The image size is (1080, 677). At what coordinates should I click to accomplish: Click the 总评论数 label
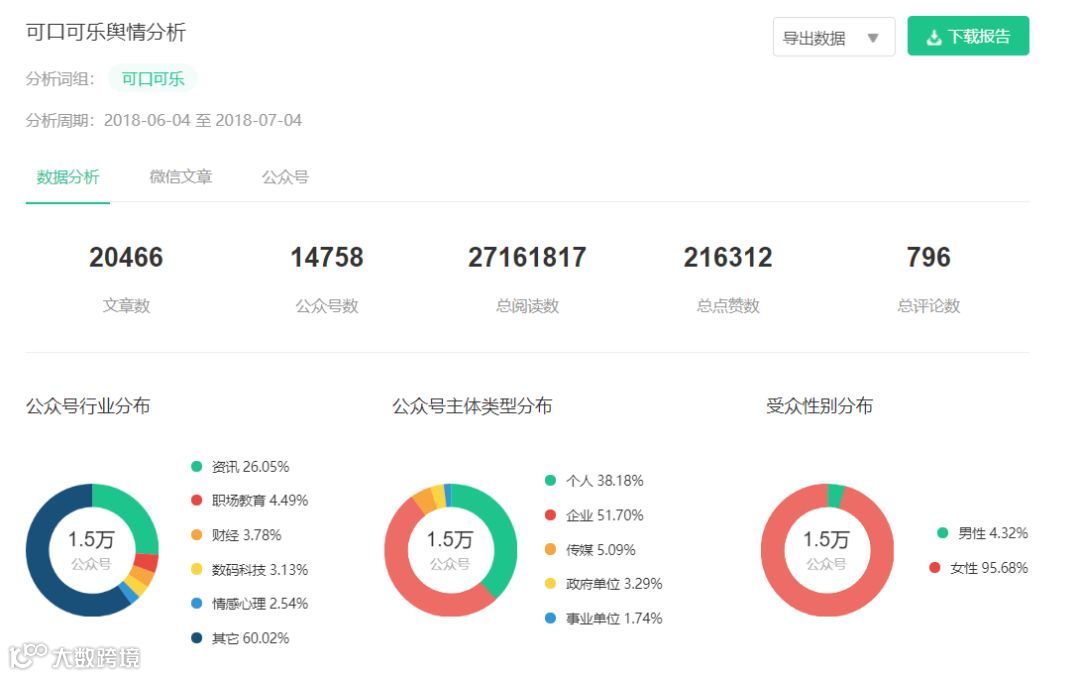(928, 305)
